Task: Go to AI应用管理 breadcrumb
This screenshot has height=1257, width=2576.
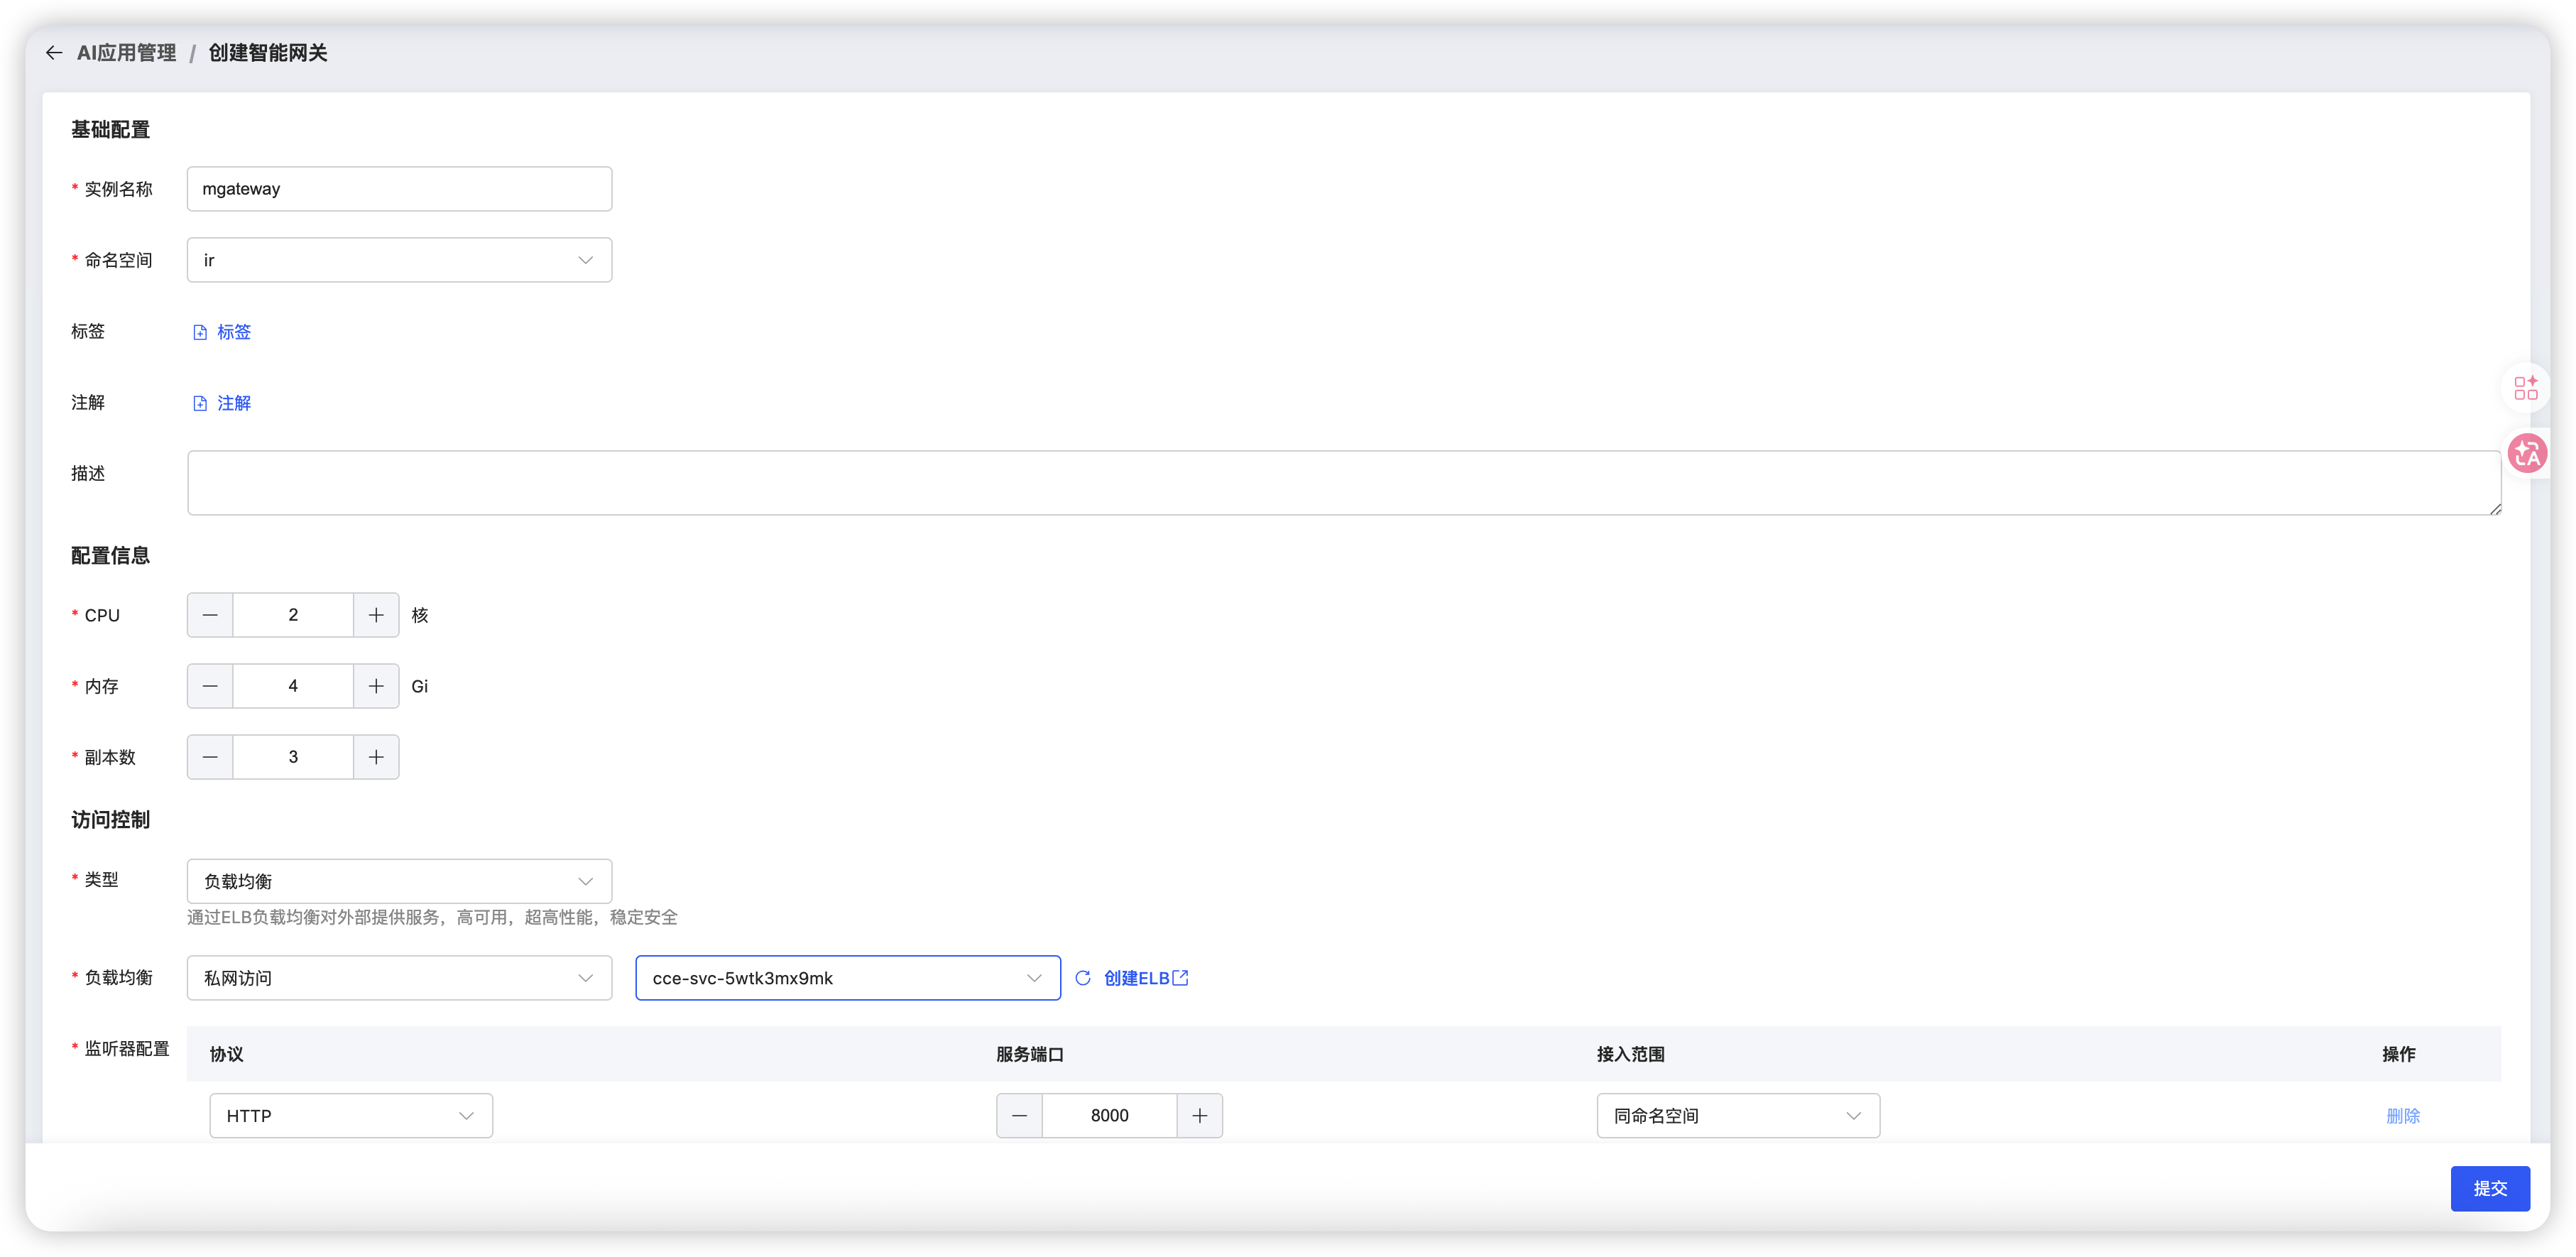Action: (126, 53)
